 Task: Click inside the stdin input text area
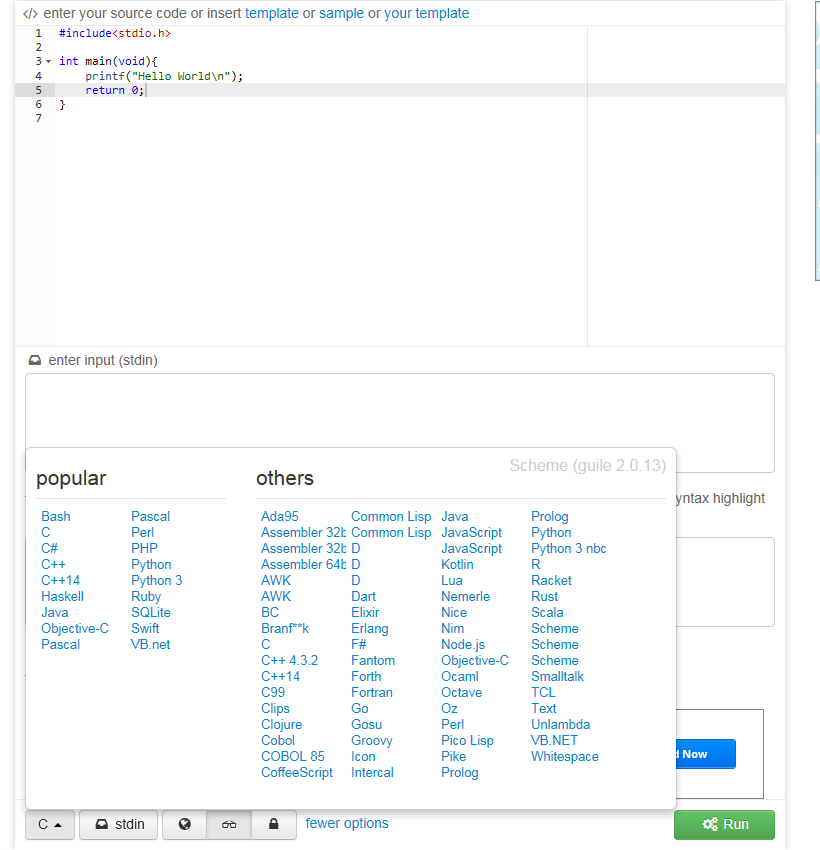pos(400,410)
